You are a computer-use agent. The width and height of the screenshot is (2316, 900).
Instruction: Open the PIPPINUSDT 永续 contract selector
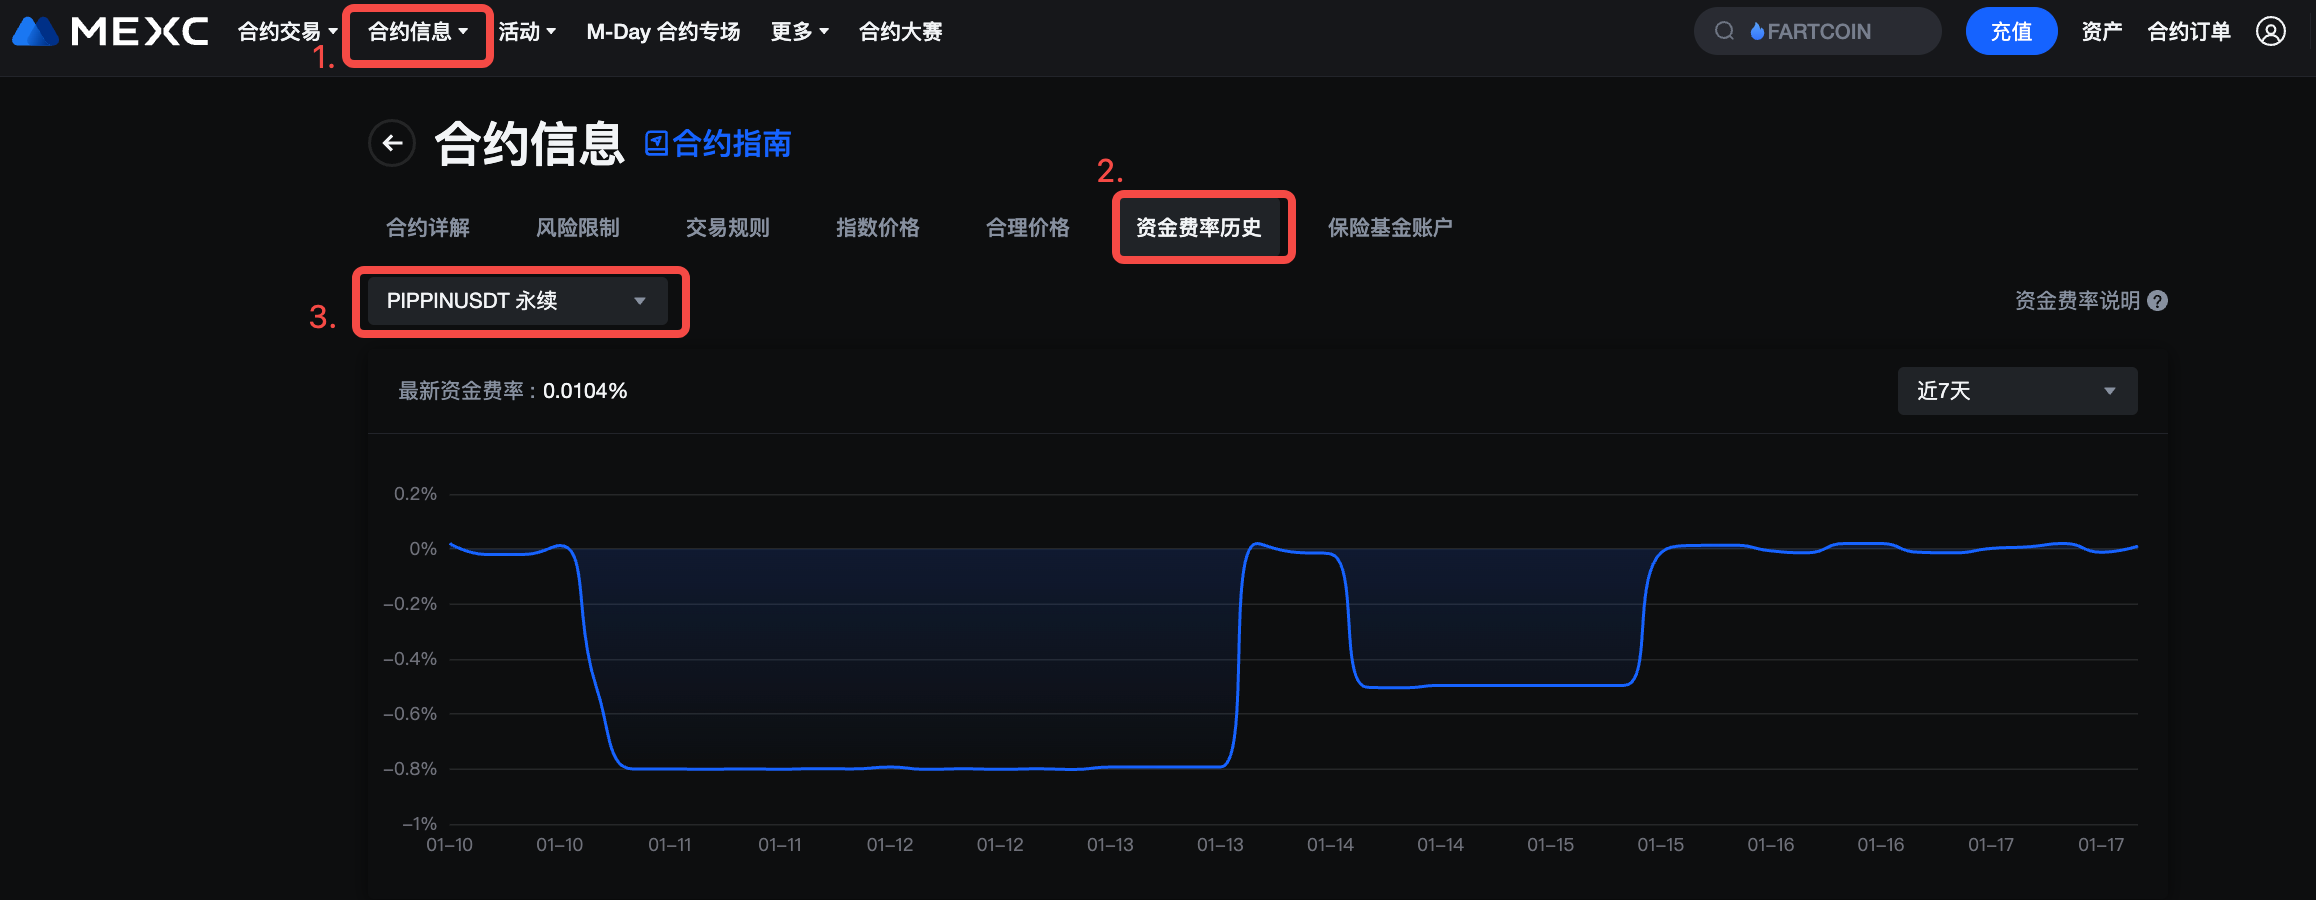(517, 301)
